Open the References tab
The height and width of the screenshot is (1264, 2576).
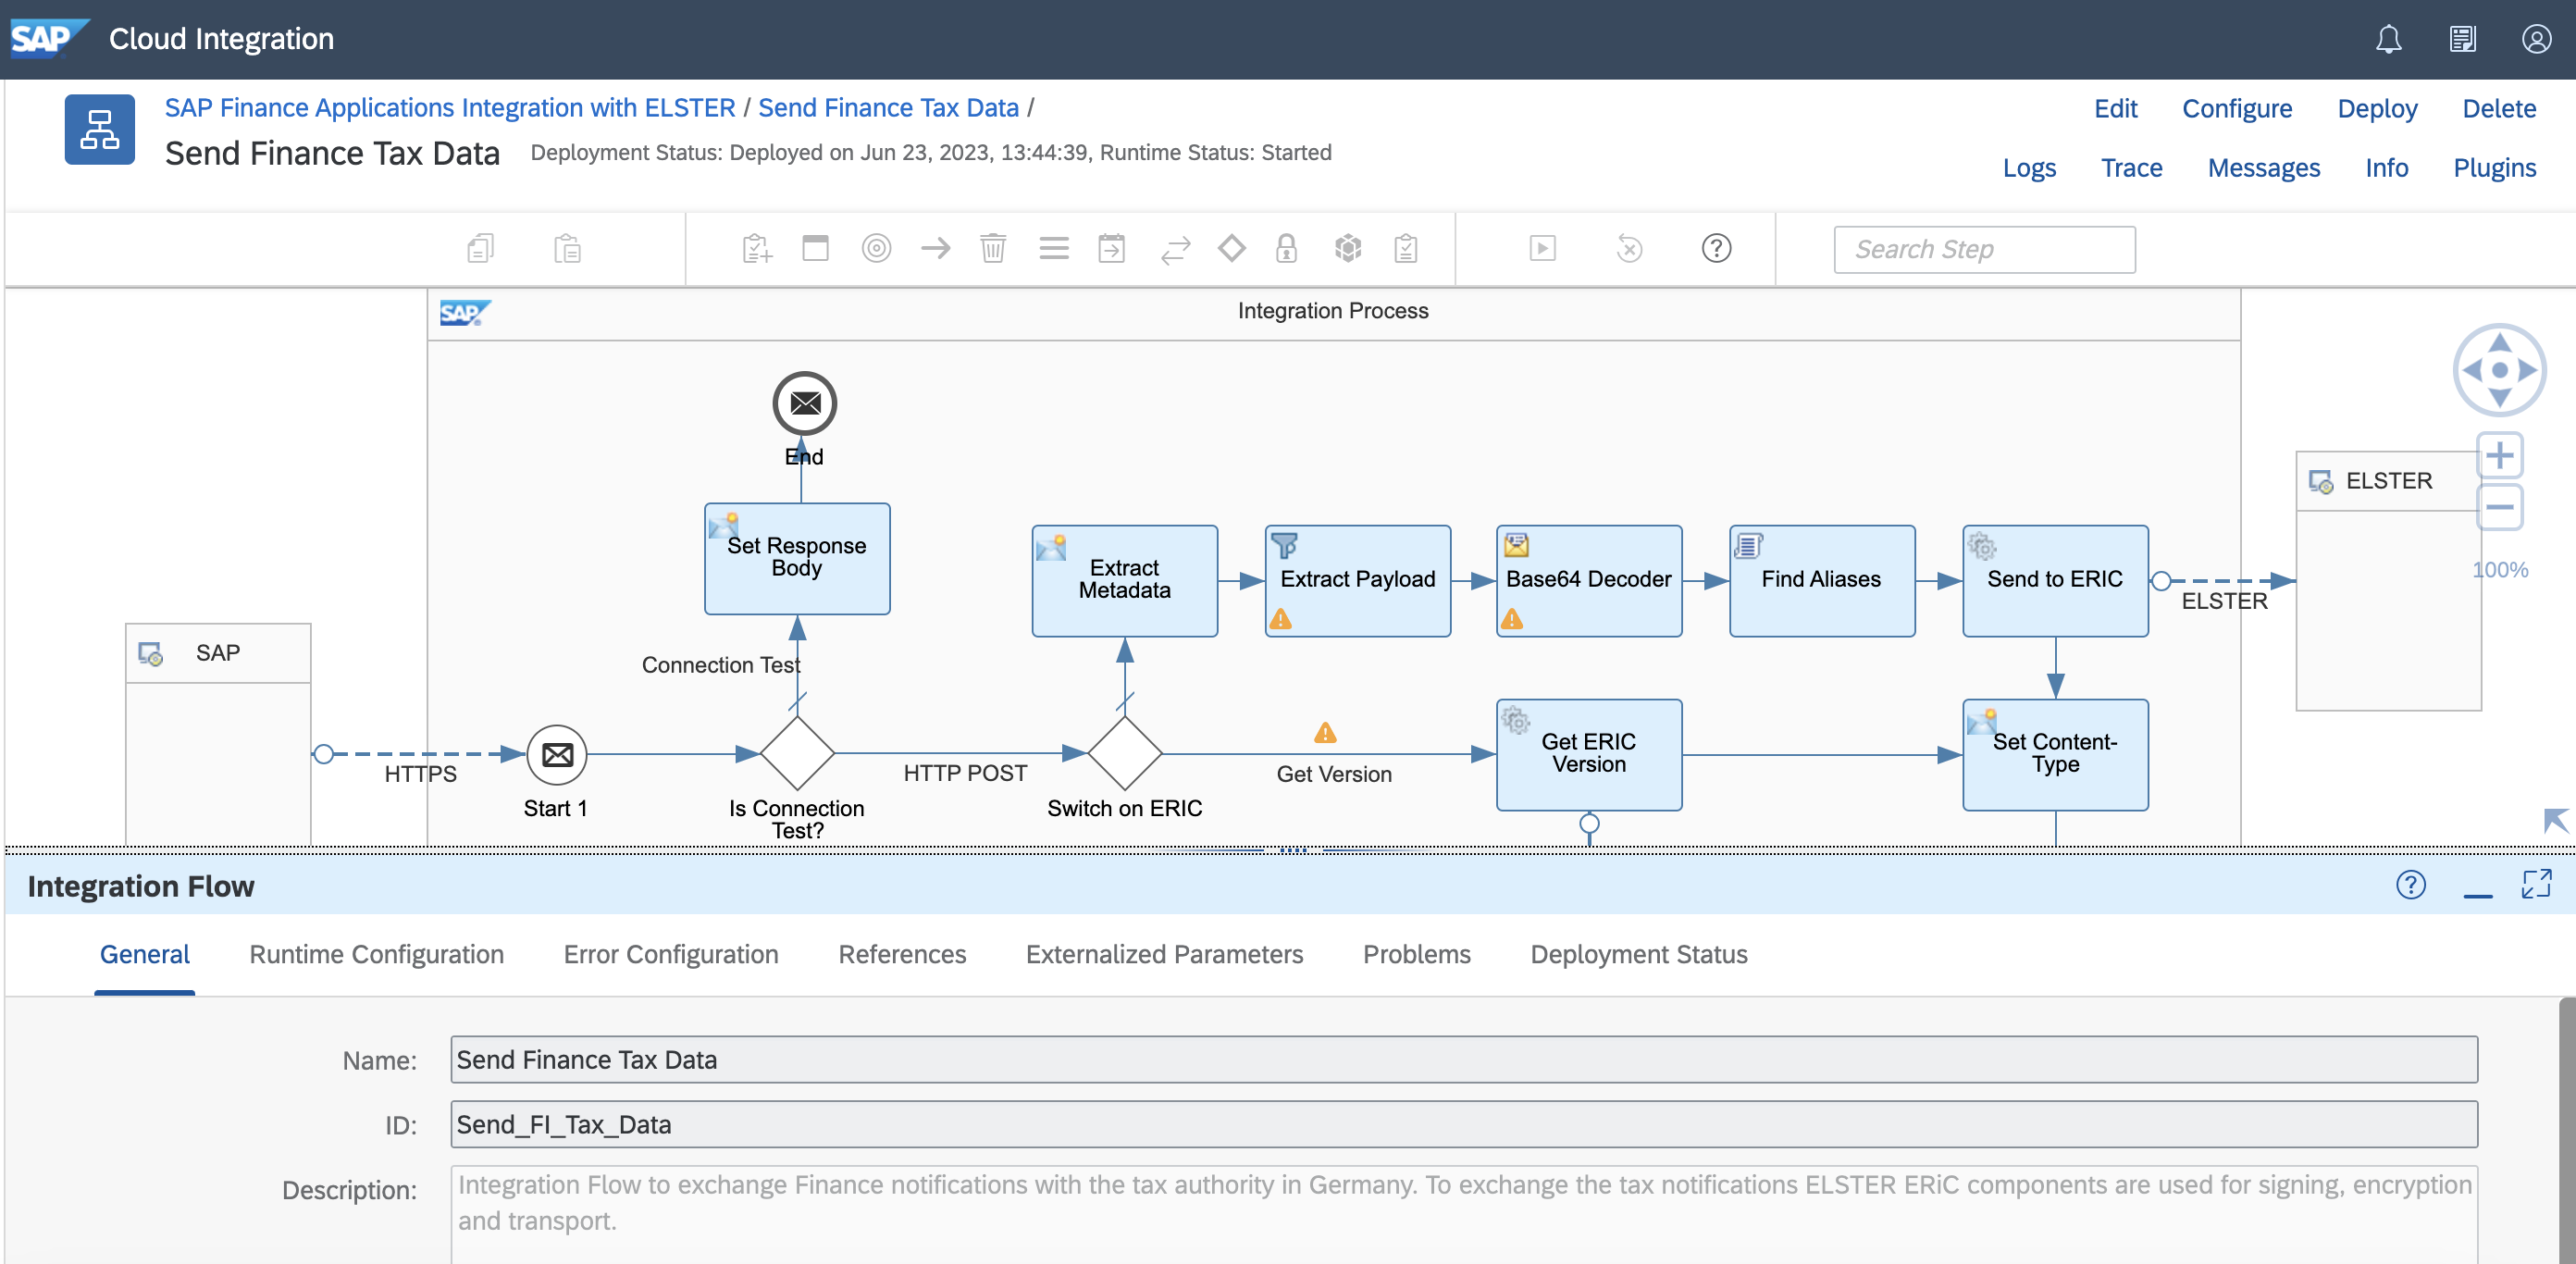coord(902,954)
